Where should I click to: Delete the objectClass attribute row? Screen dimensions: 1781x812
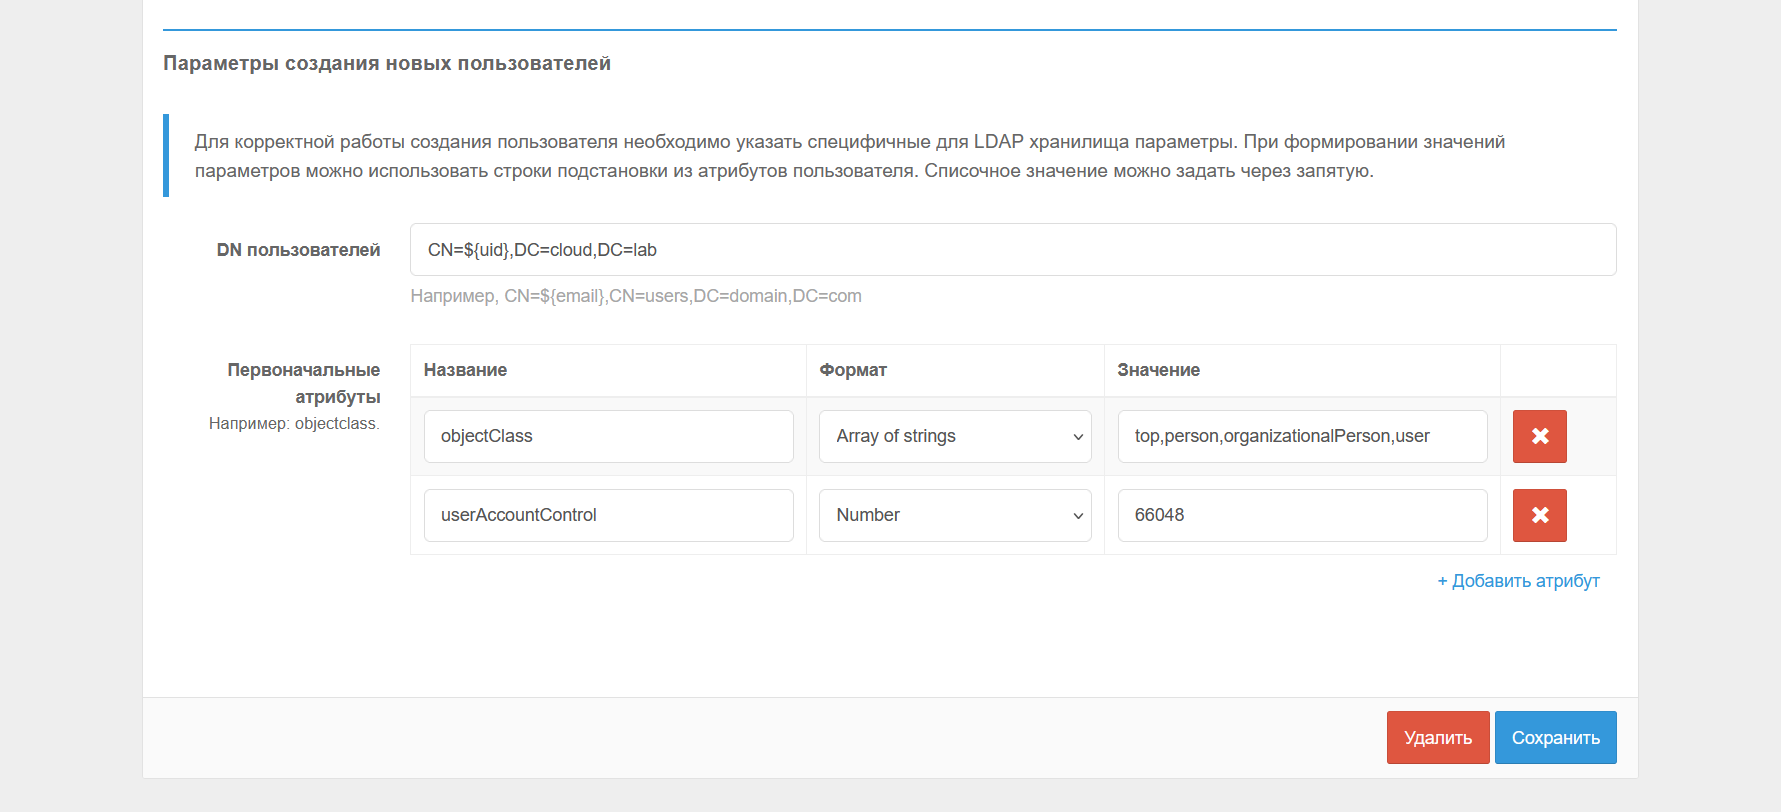point(1539,436)
